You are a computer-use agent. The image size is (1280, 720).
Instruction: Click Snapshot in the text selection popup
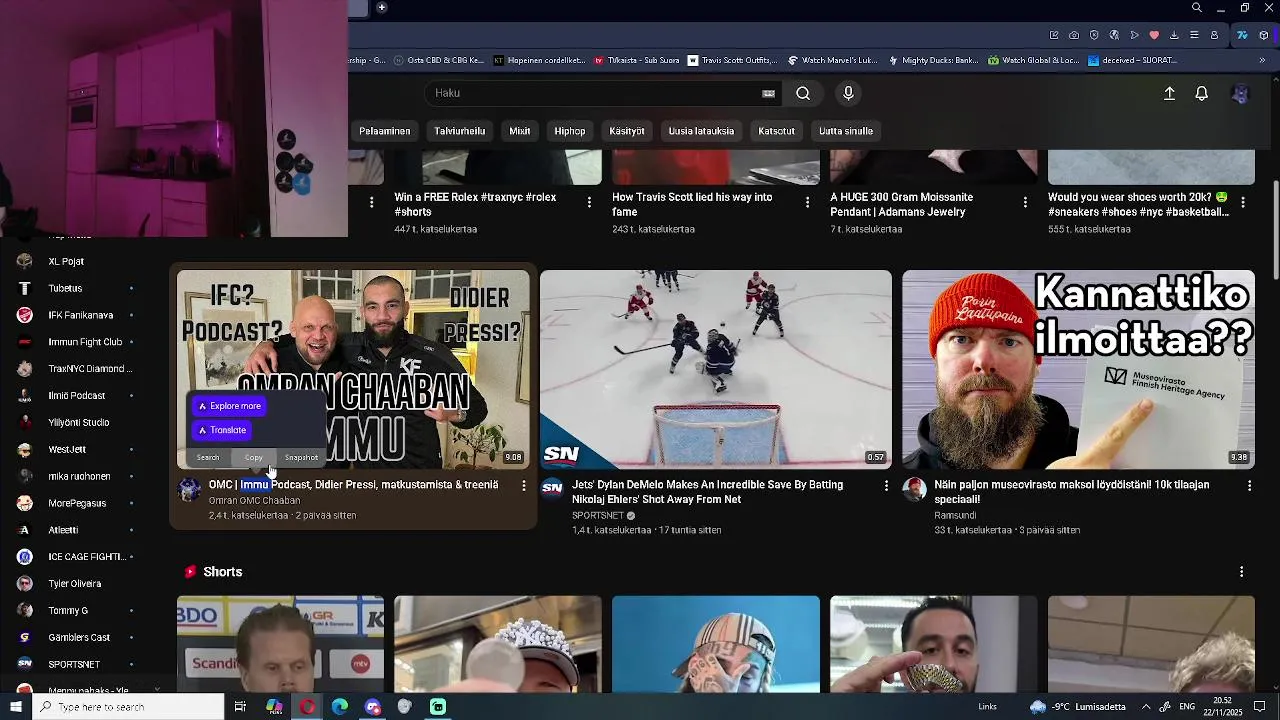coord(301,458)
